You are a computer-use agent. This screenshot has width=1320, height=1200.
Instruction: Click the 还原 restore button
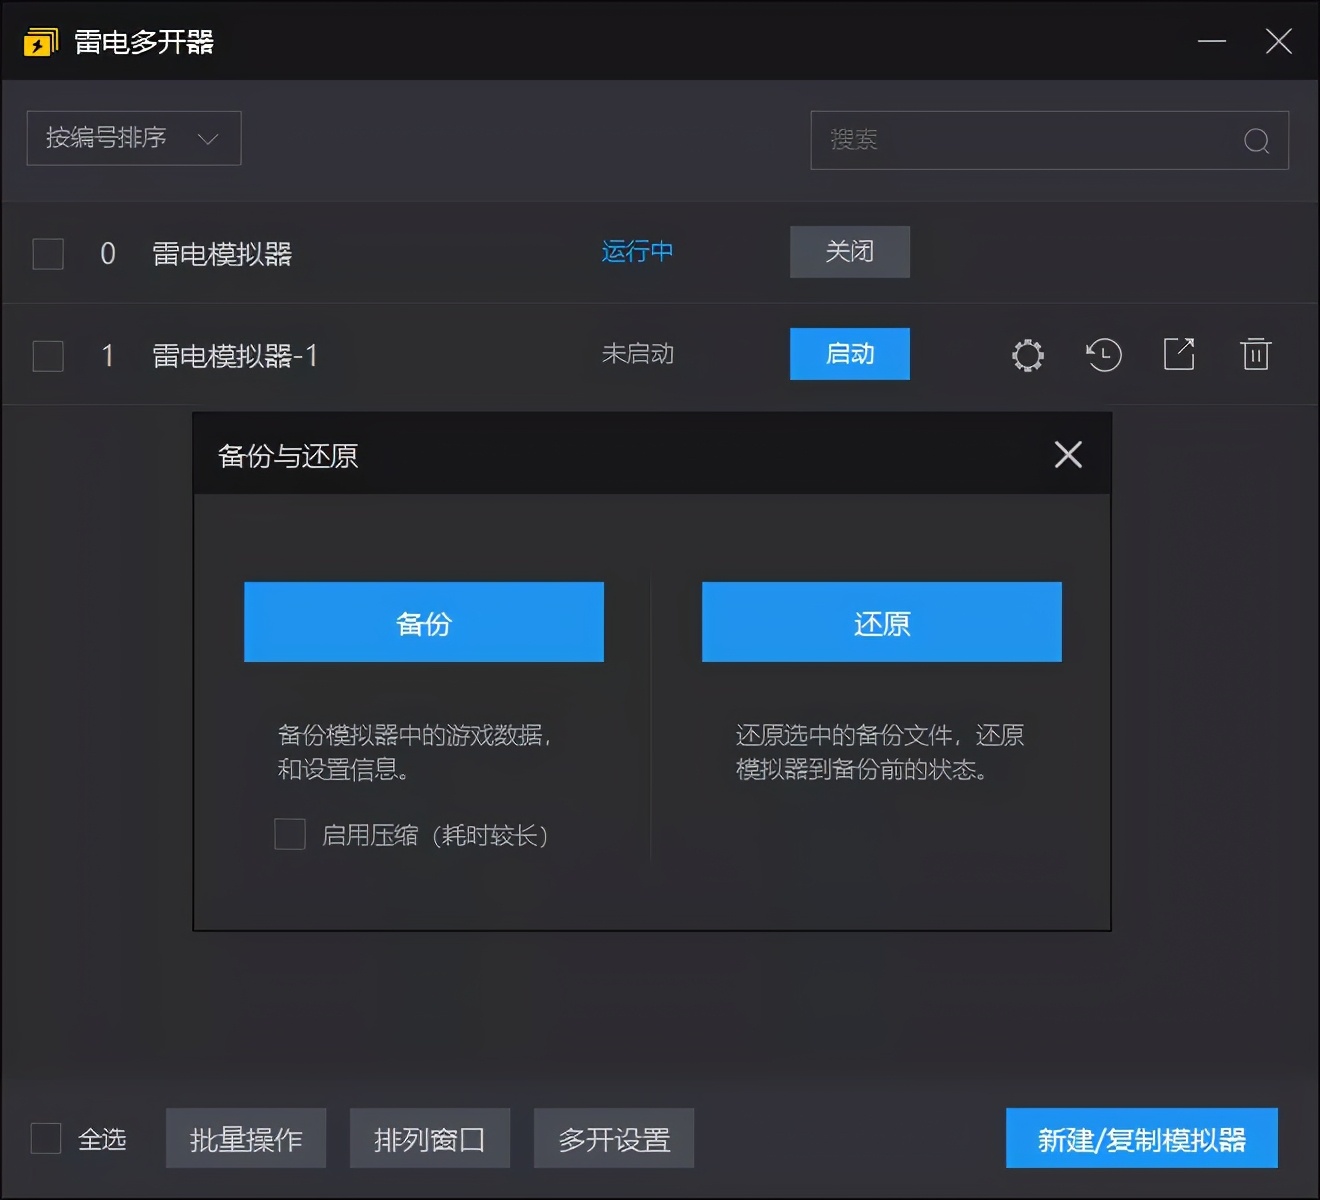coord(881,622)
